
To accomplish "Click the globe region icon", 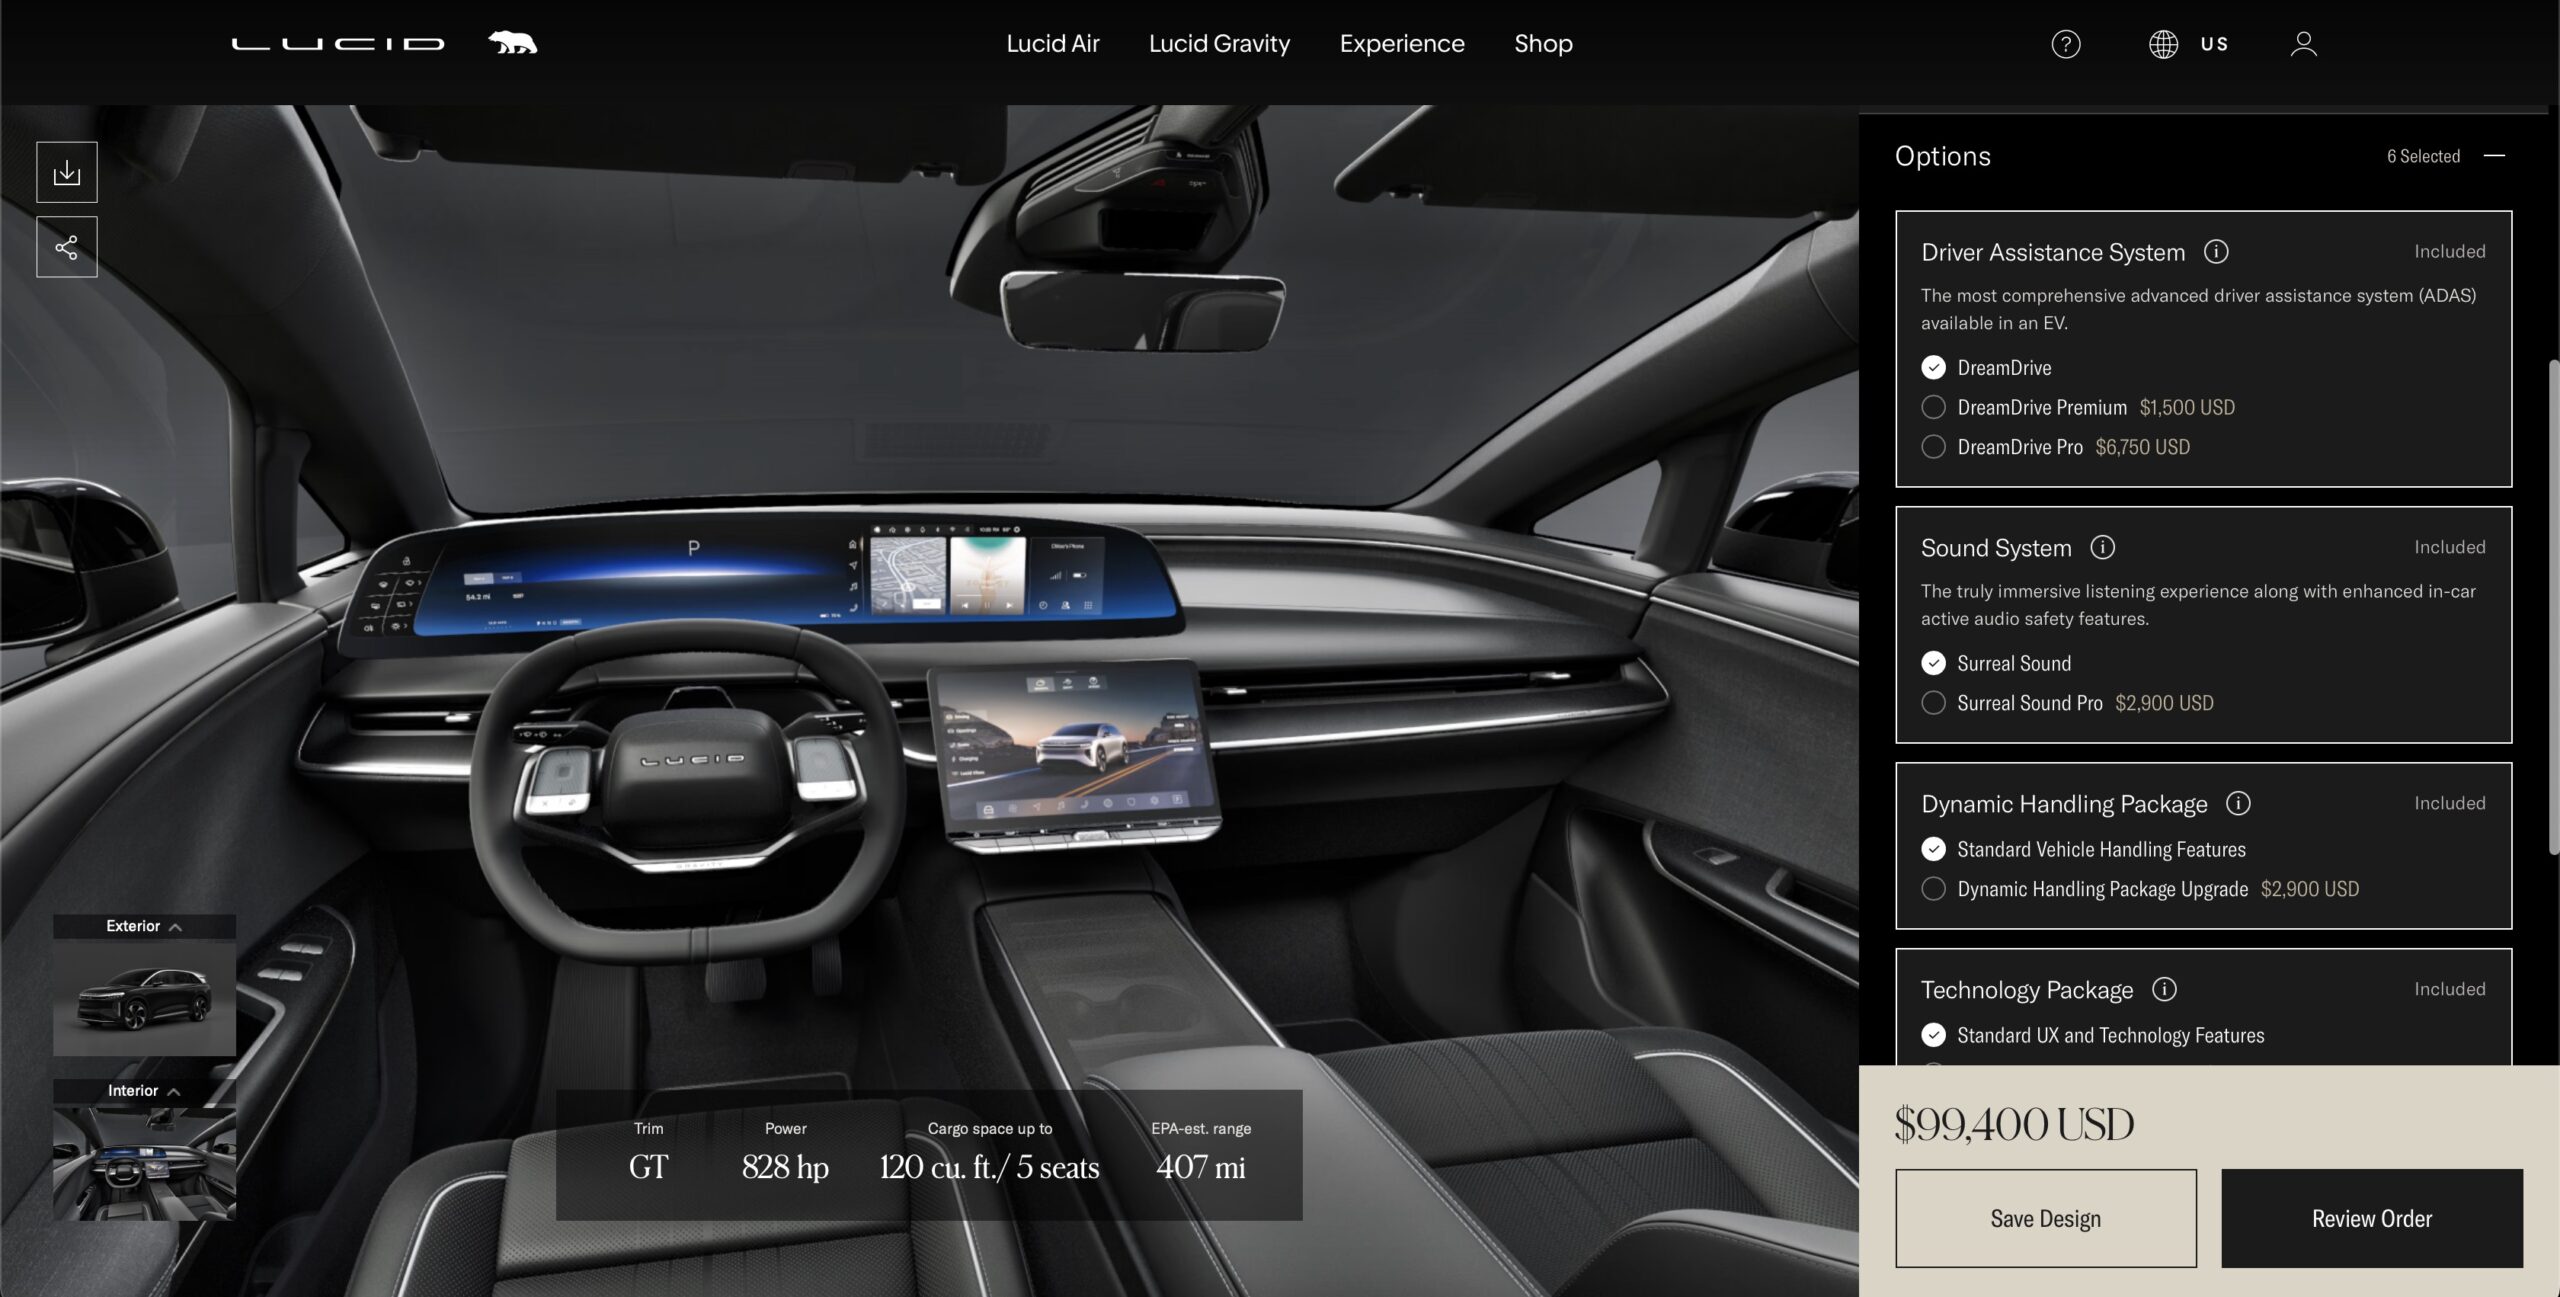I will [x=2163, y=44].
